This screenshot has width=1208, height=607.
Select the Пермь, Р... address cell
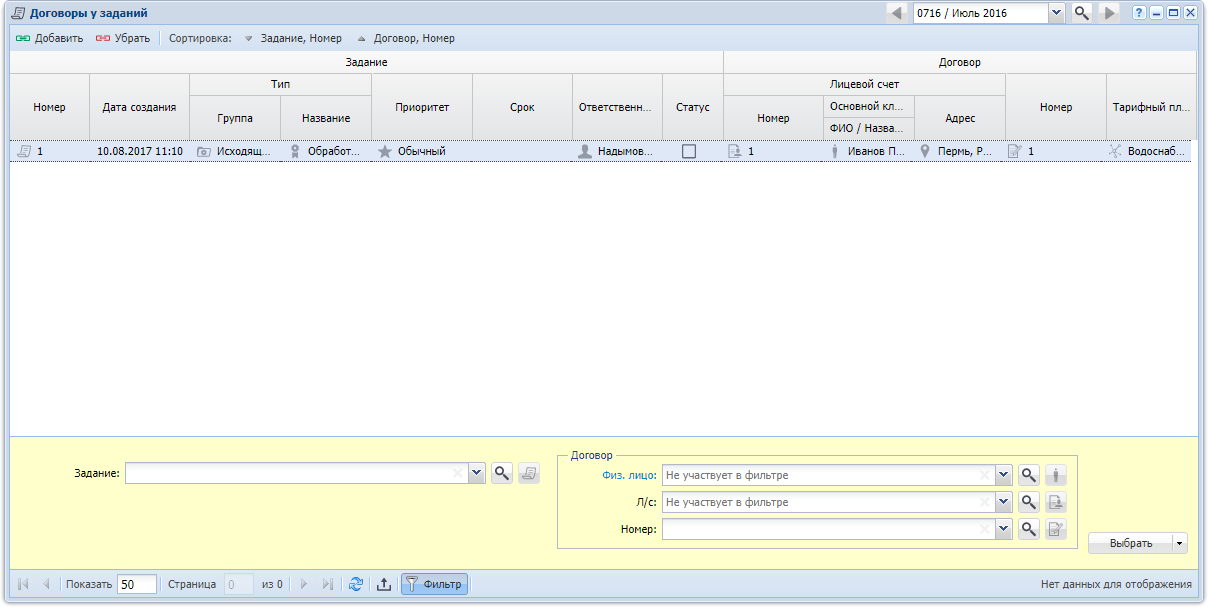(x=960, y=151)
